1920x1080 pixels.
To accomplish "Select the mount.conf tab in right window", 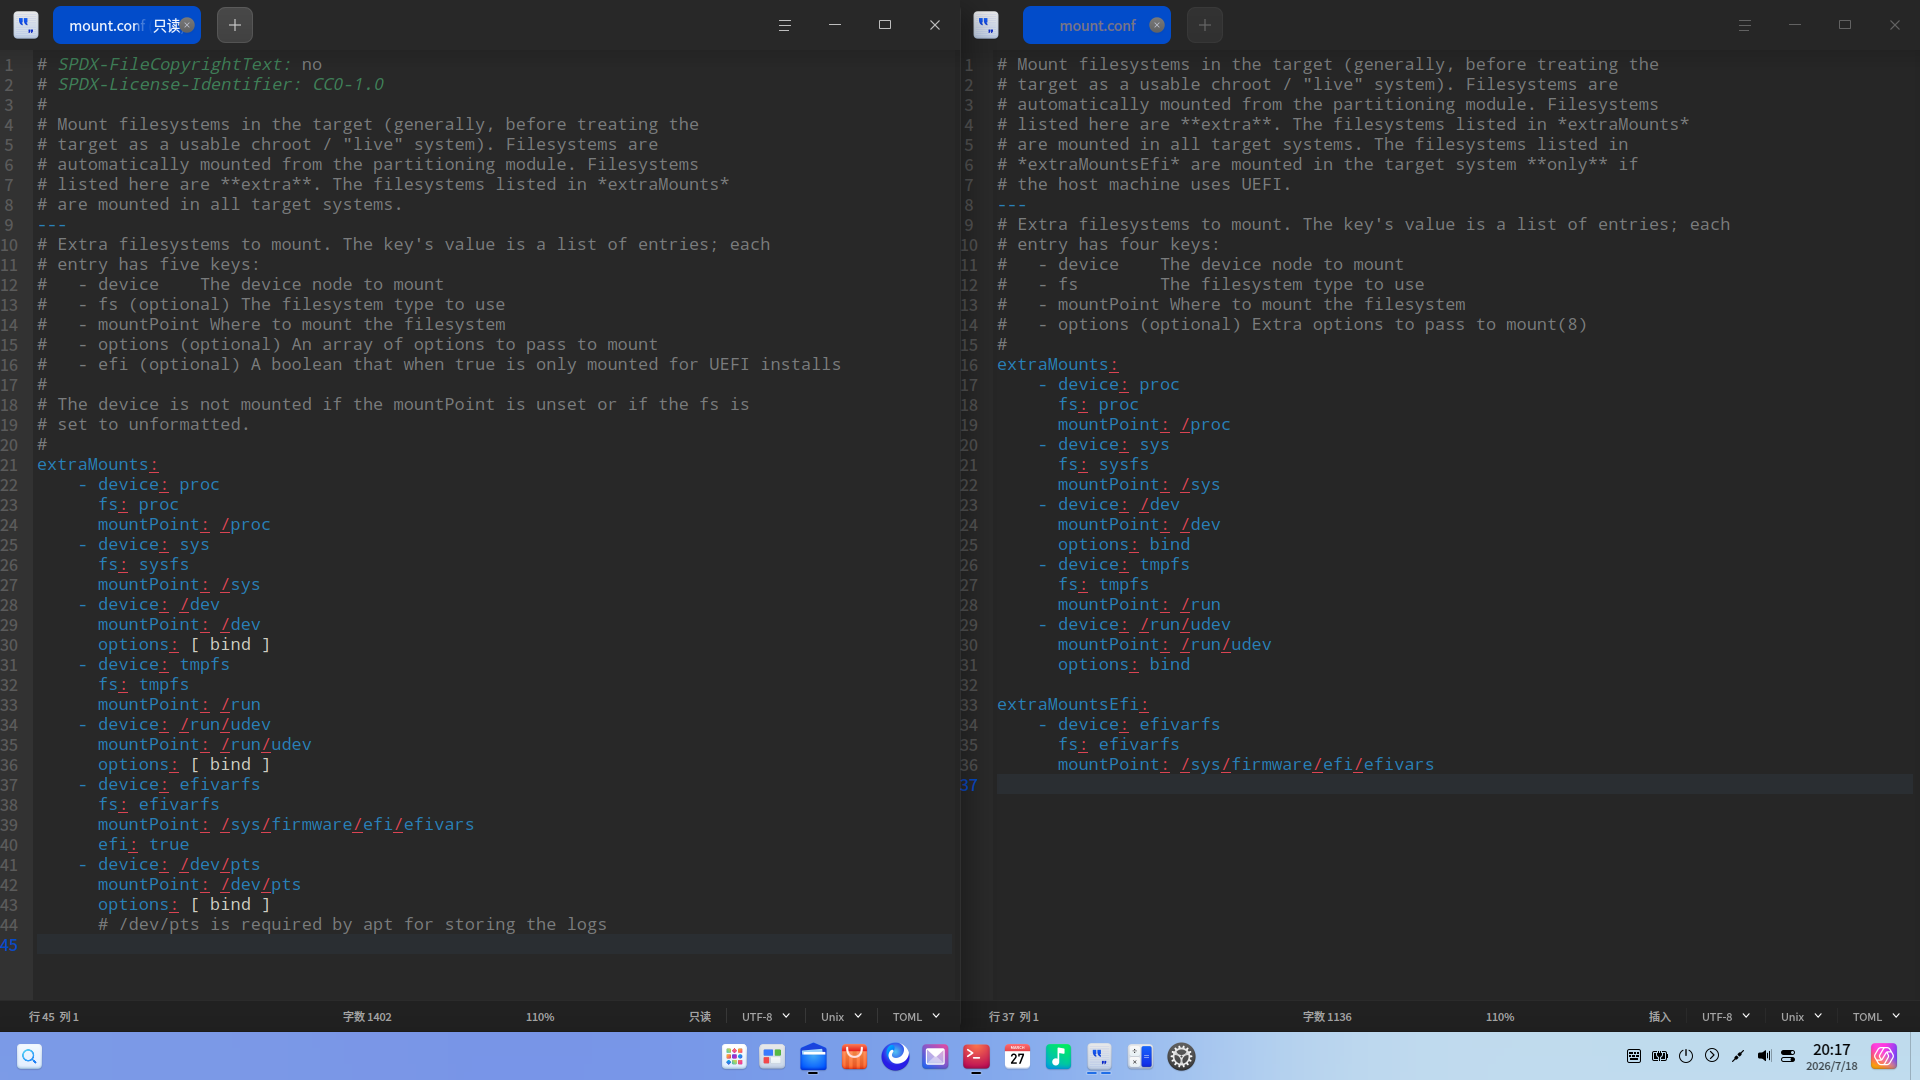I will (1096, 25).
